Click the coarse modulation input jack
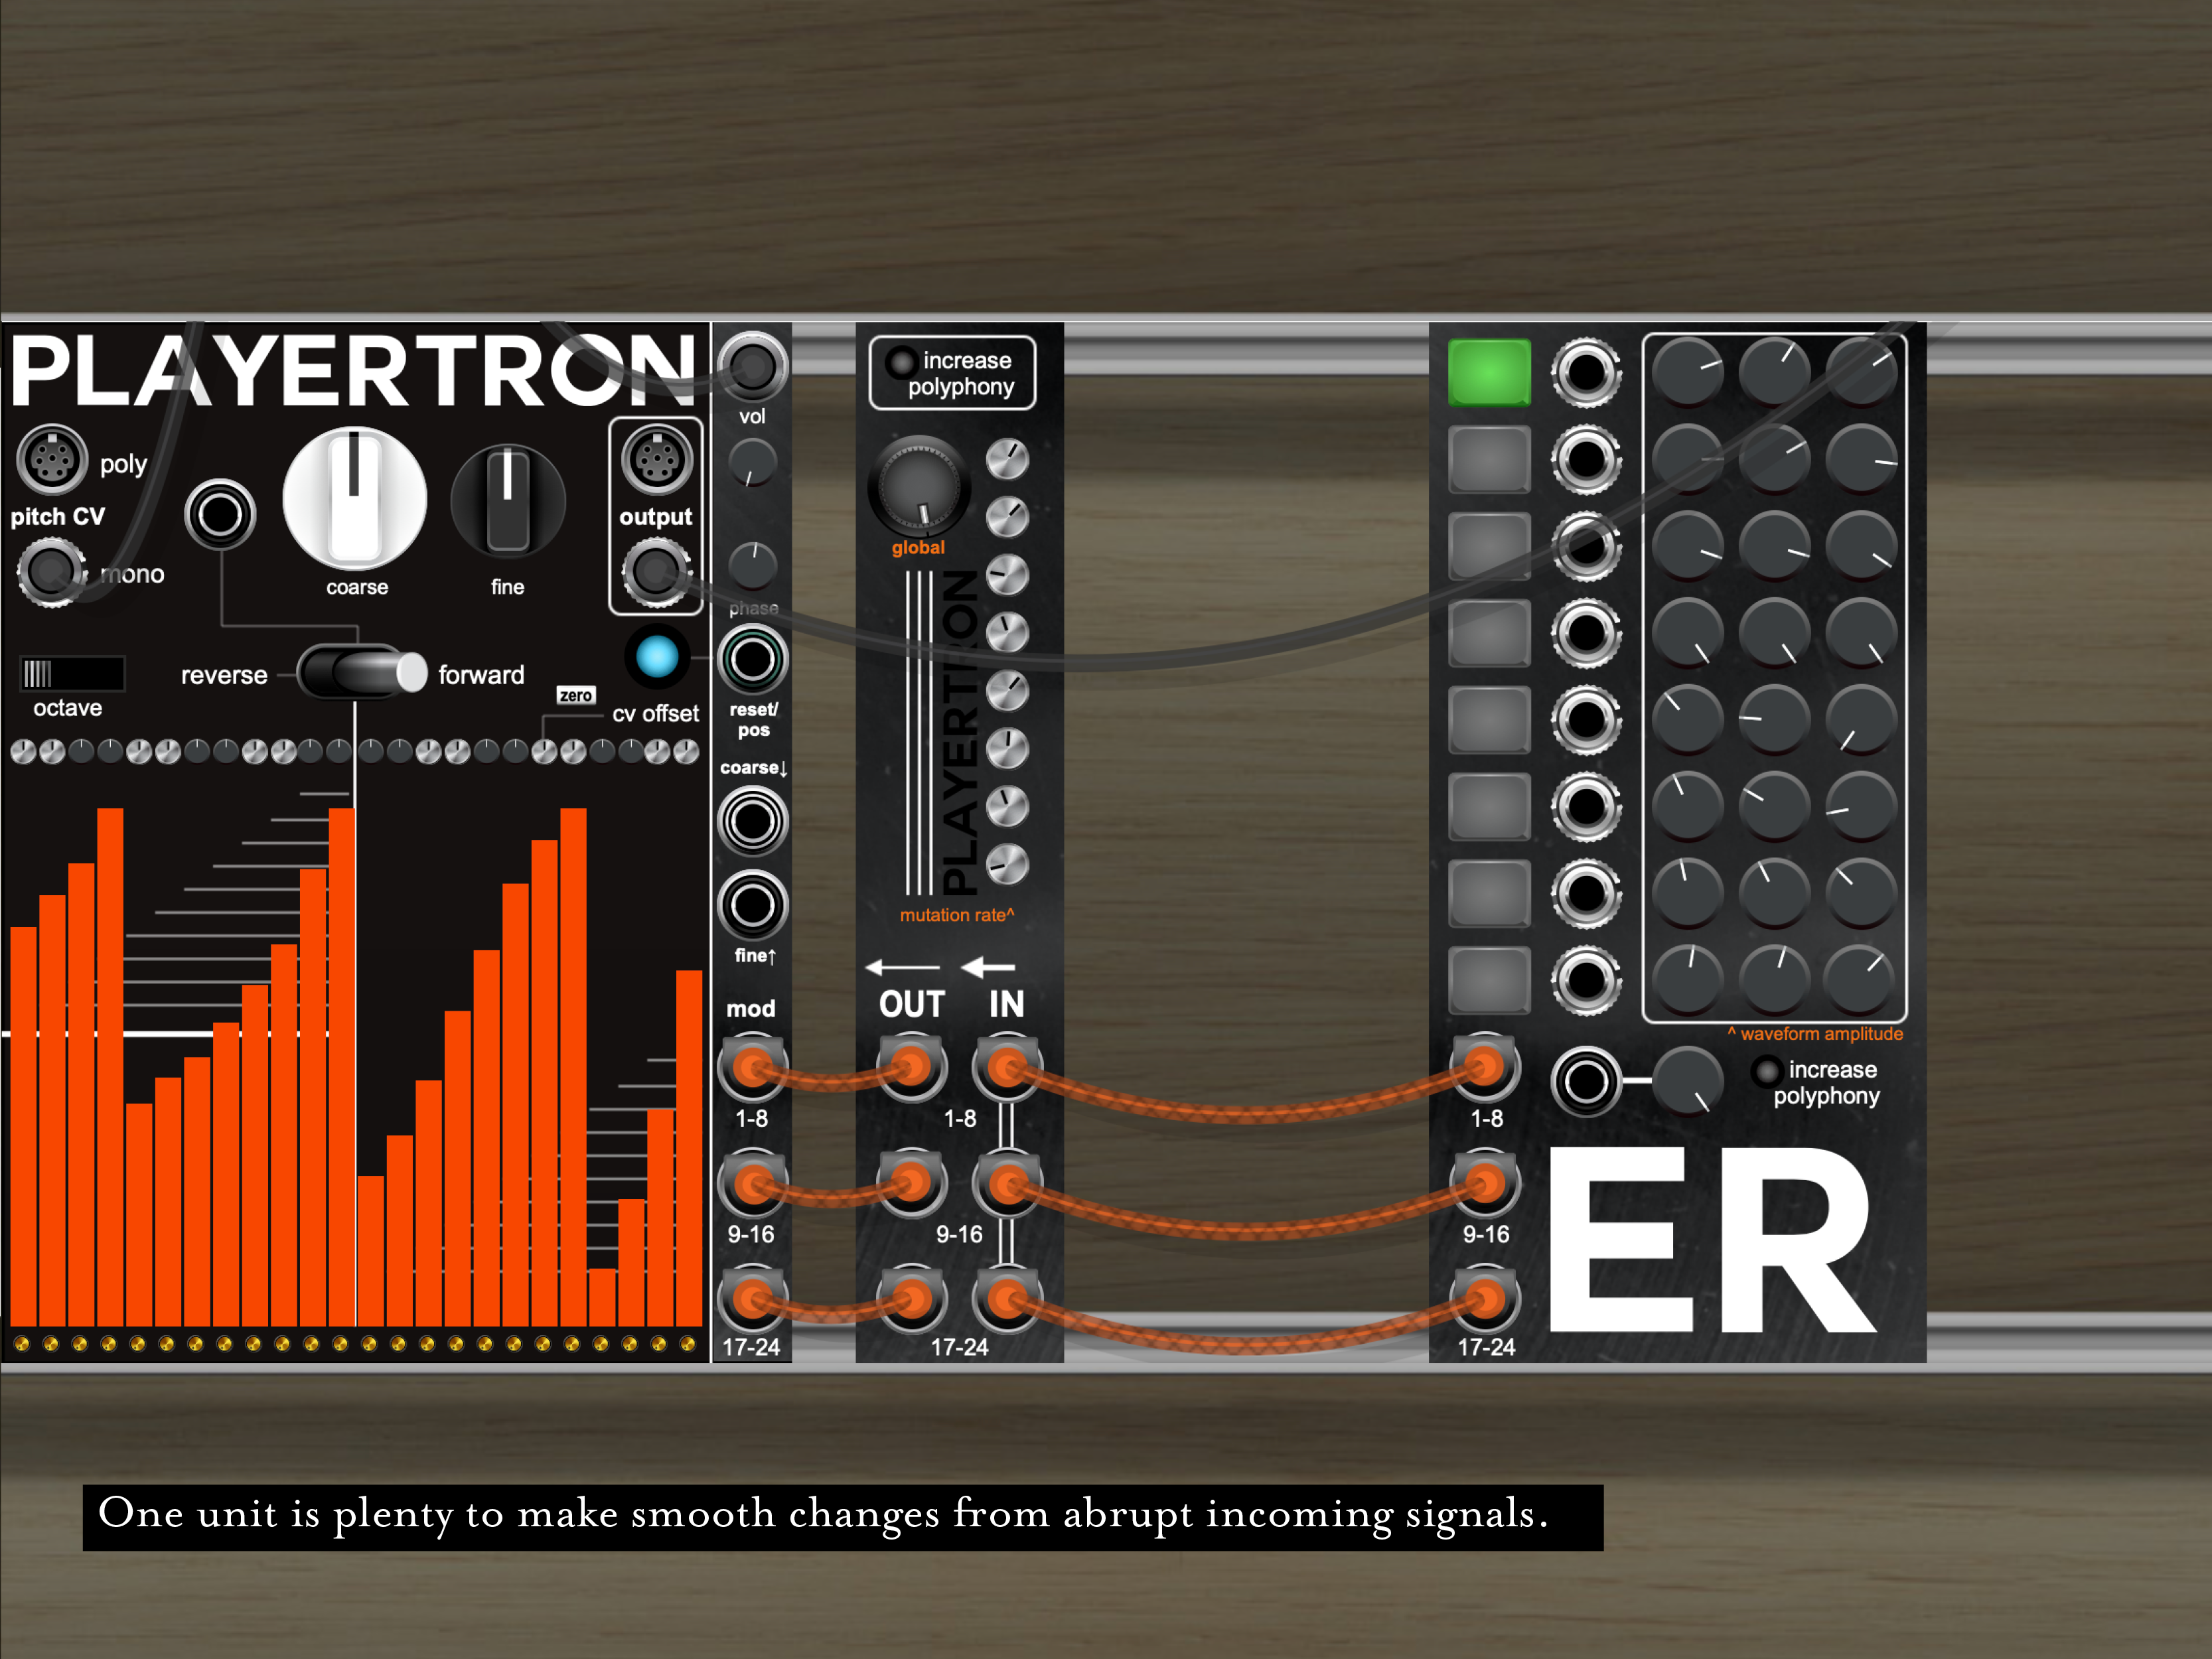This screenshot has height=1659, width=2212. (752, 821)
